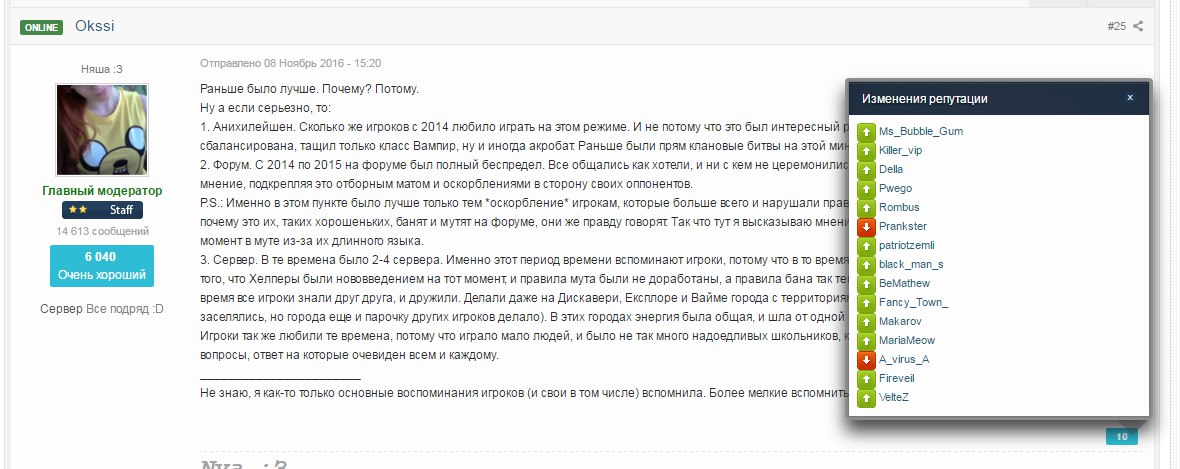Click the green arrow beside Fancy_Town_
This screenshot has height=469, width=1180.
point(866,303)
